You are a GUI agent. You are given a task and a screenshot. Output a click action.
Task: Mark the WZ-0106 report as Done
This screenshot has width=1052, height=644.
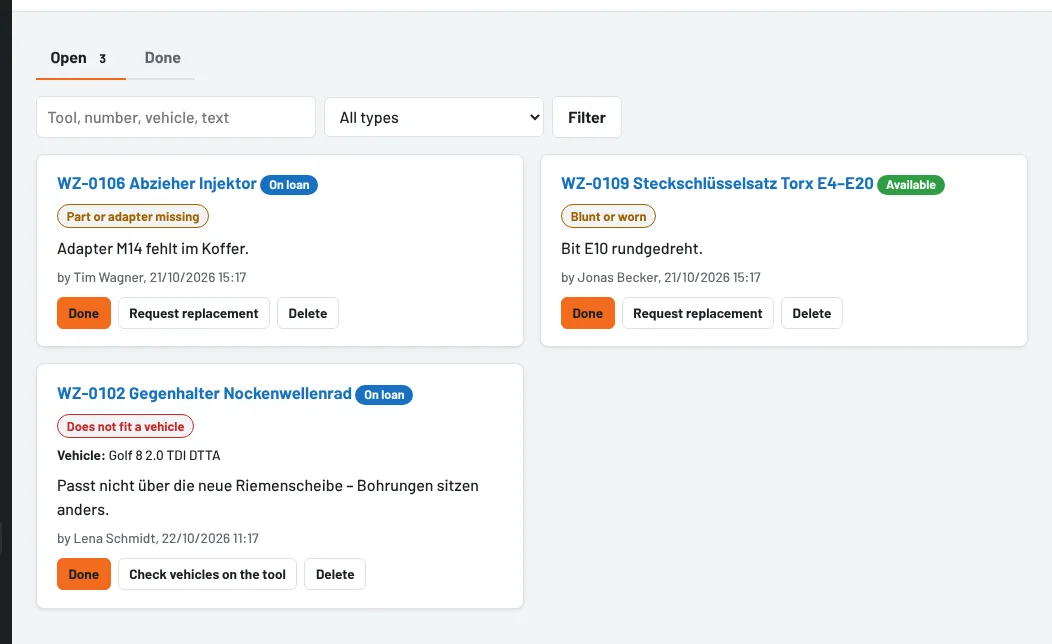click(84, 313)
